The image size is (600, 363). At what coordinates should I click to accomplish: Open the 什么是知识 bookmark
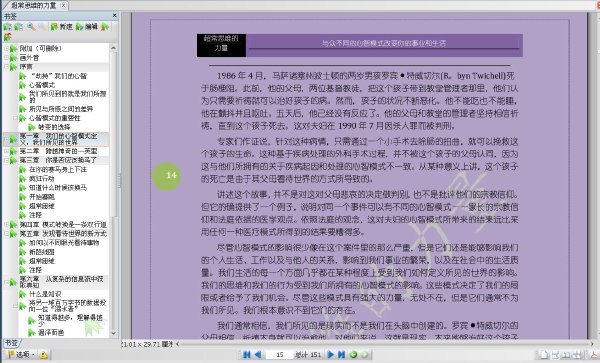click(x=45, y=294)
